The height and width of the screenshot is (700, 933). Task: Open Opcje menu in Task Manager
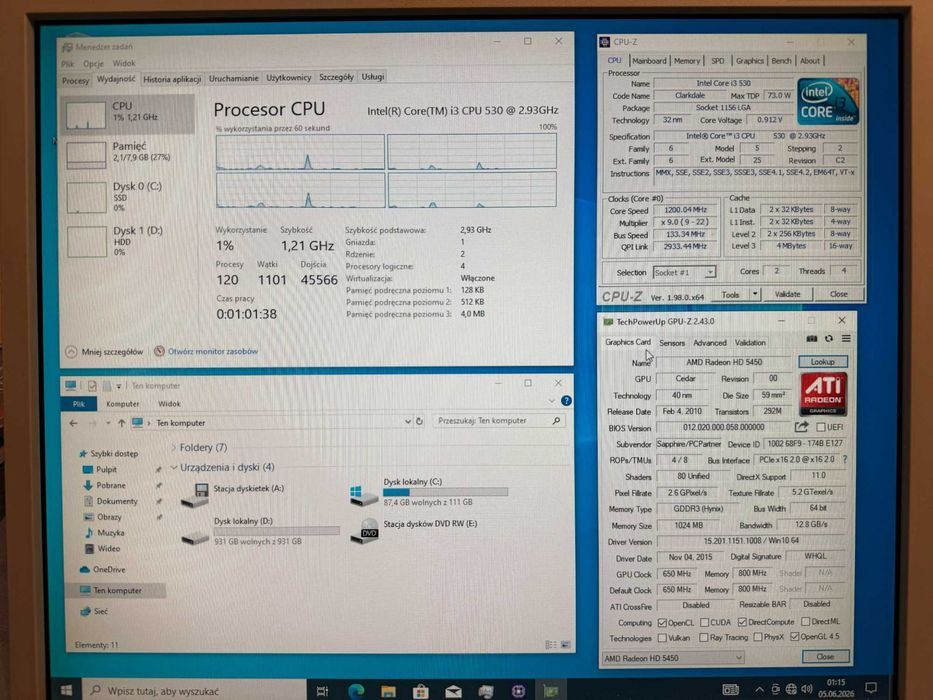click(93, 63)
